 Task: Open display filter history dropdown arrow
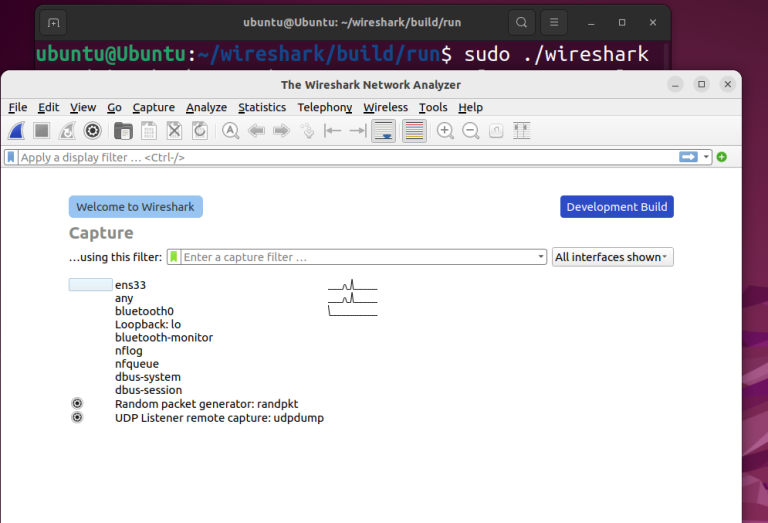pyautogui.click(x=707, y=157)
